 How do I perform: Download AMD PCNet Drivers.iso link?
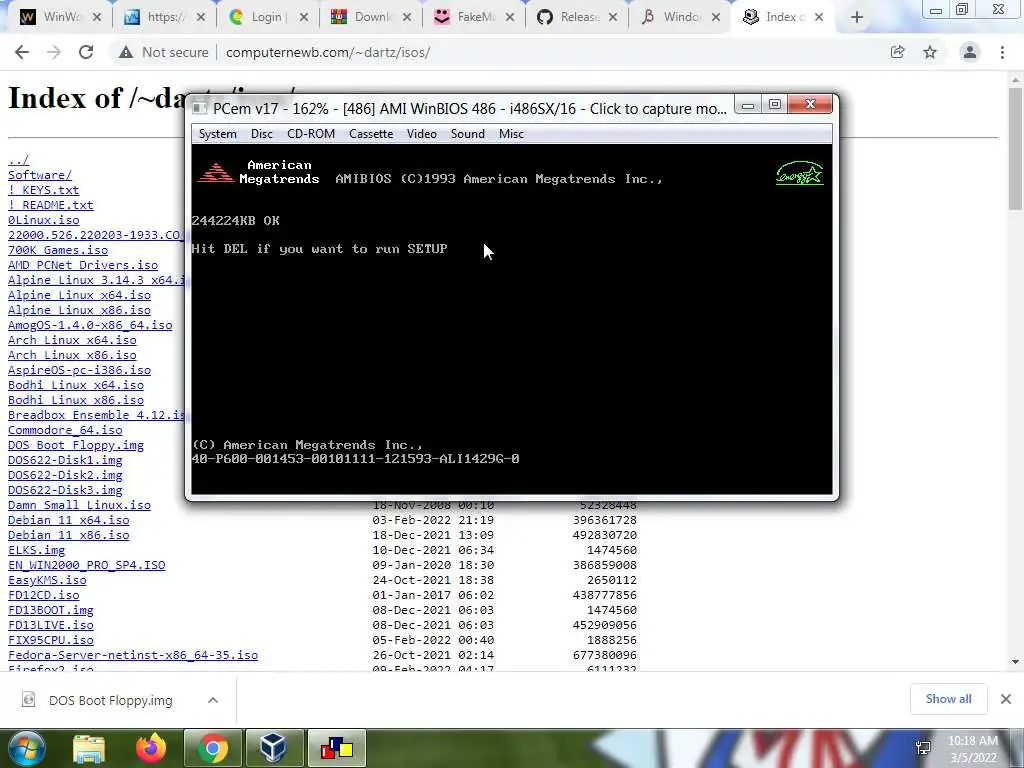(x=83, y=265)
